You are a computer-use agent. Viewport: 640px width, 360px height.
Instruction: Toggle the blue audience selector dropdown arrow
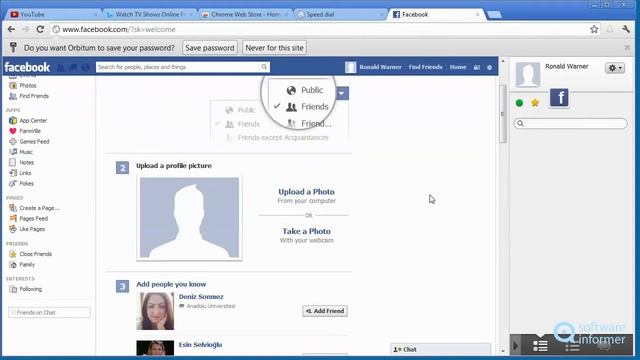[x=342, y=93]
